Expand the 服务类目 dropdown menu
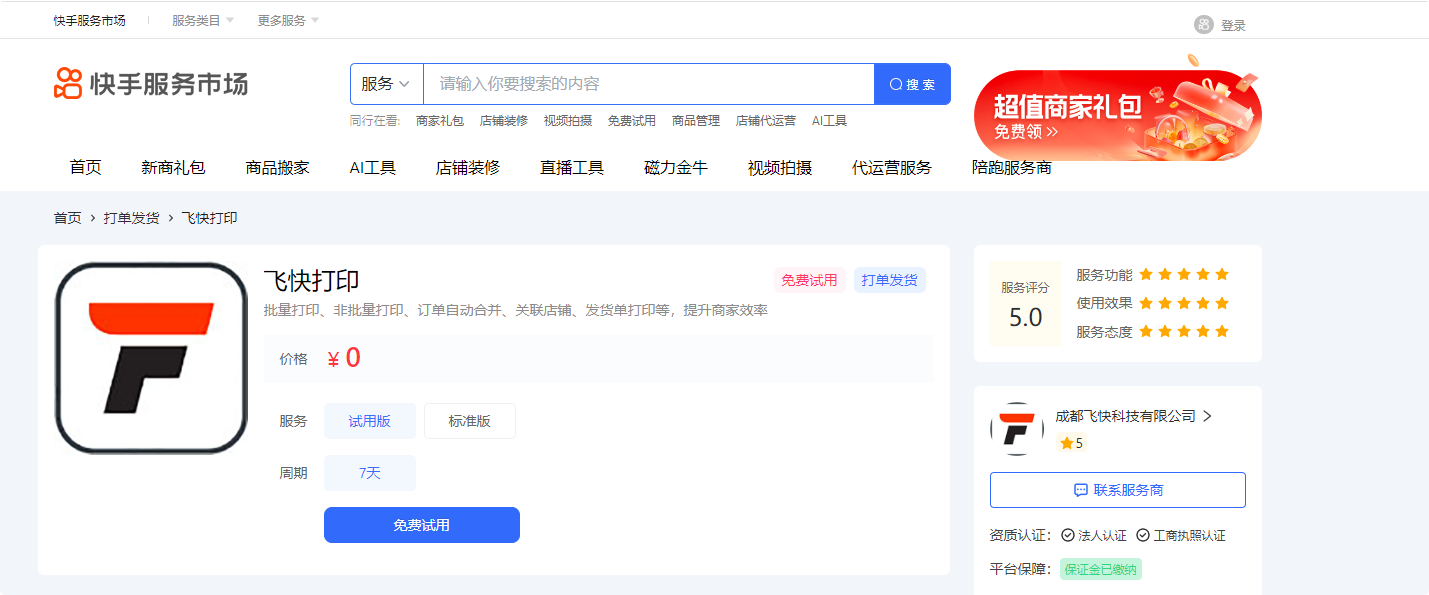This screenshot has height=595, width=1429. click(202, 20)
